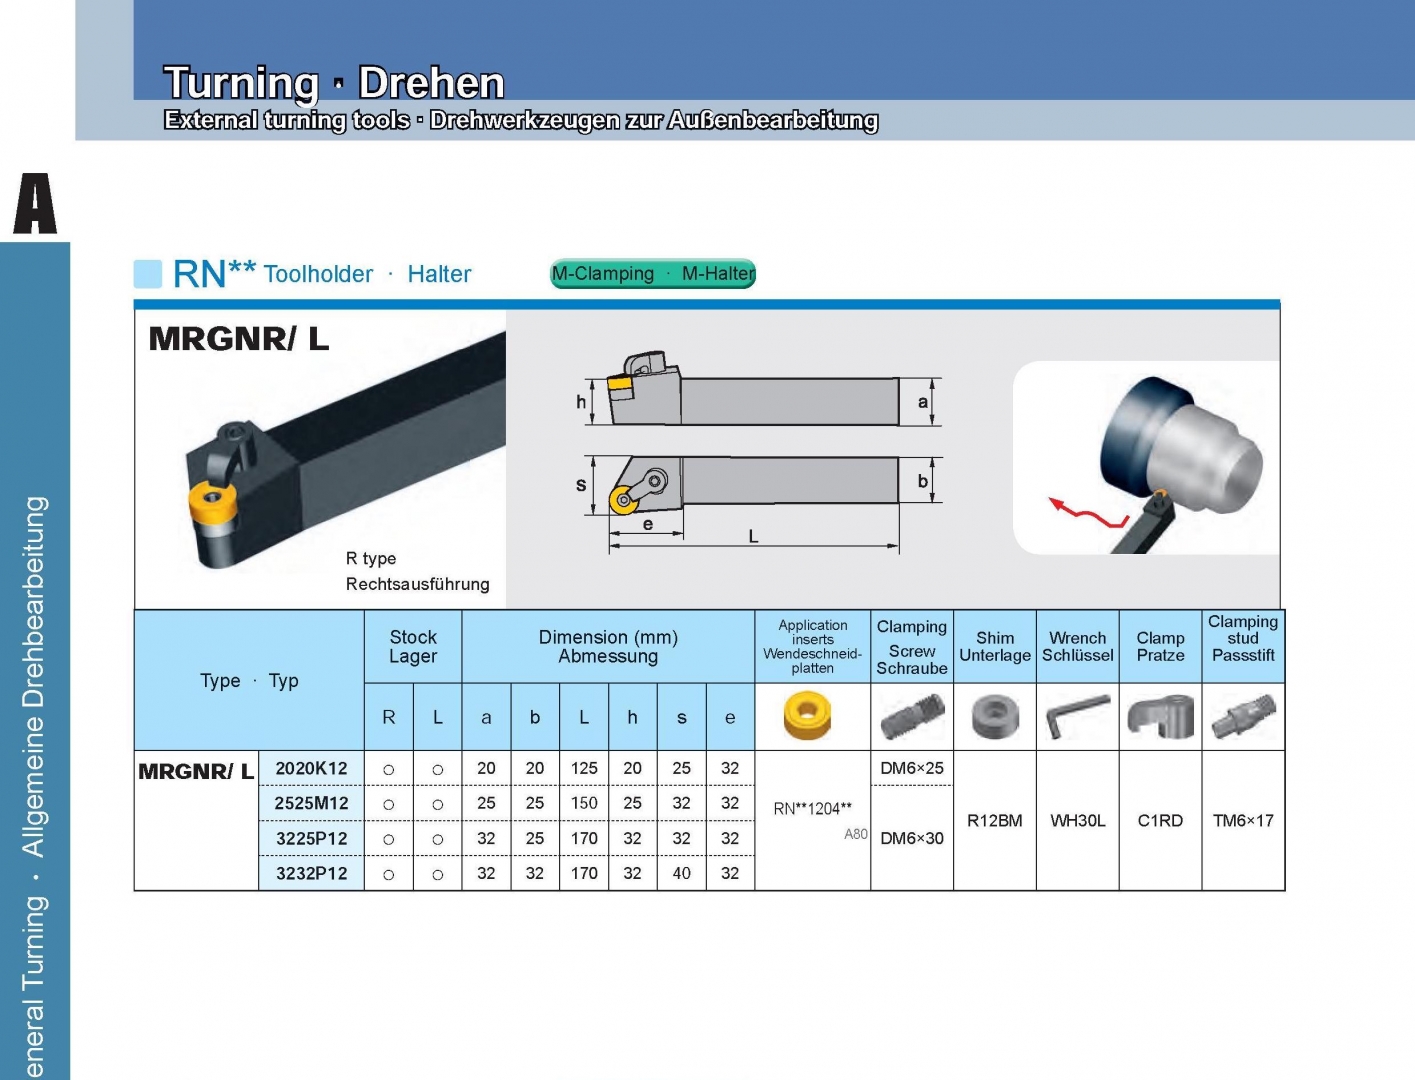Click the 'Clamp Pratze' header

coord(1160,647)
